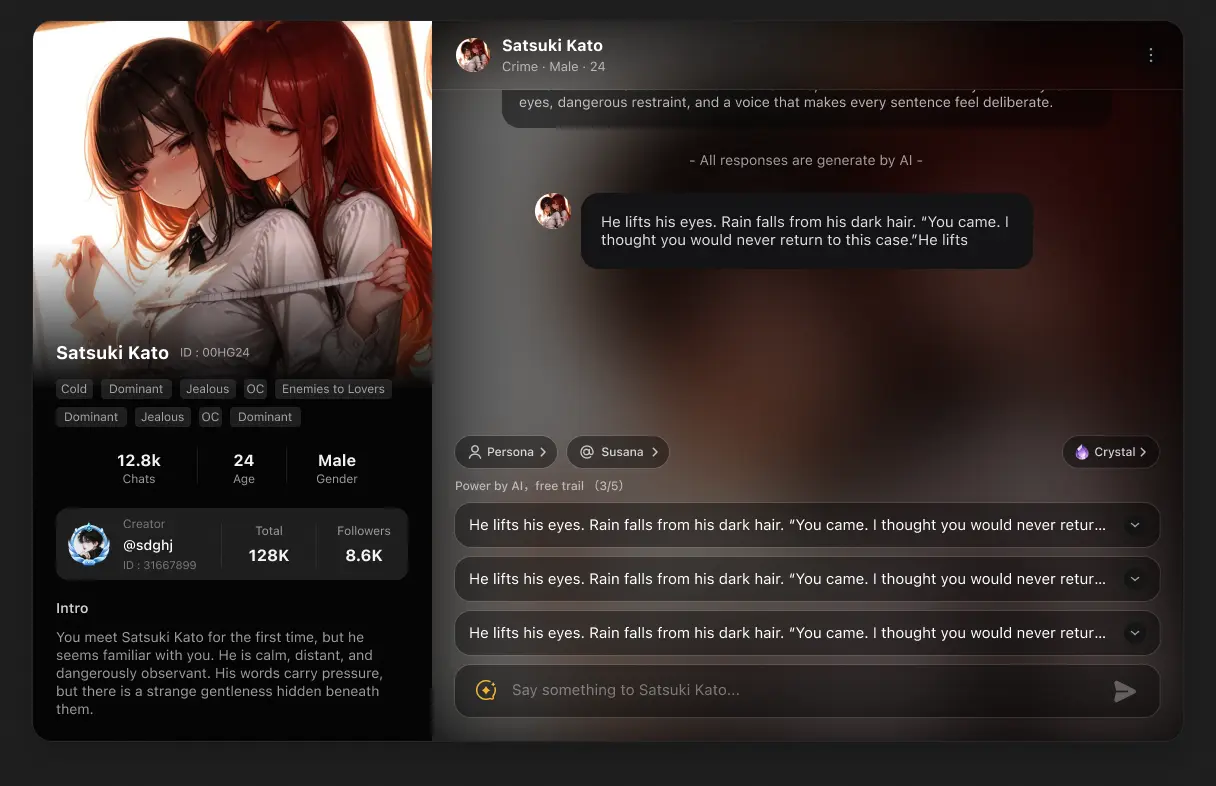Click the 'Power by AI, free trail (3/5)' label
1216x786 pixels.
coord(540,486)
